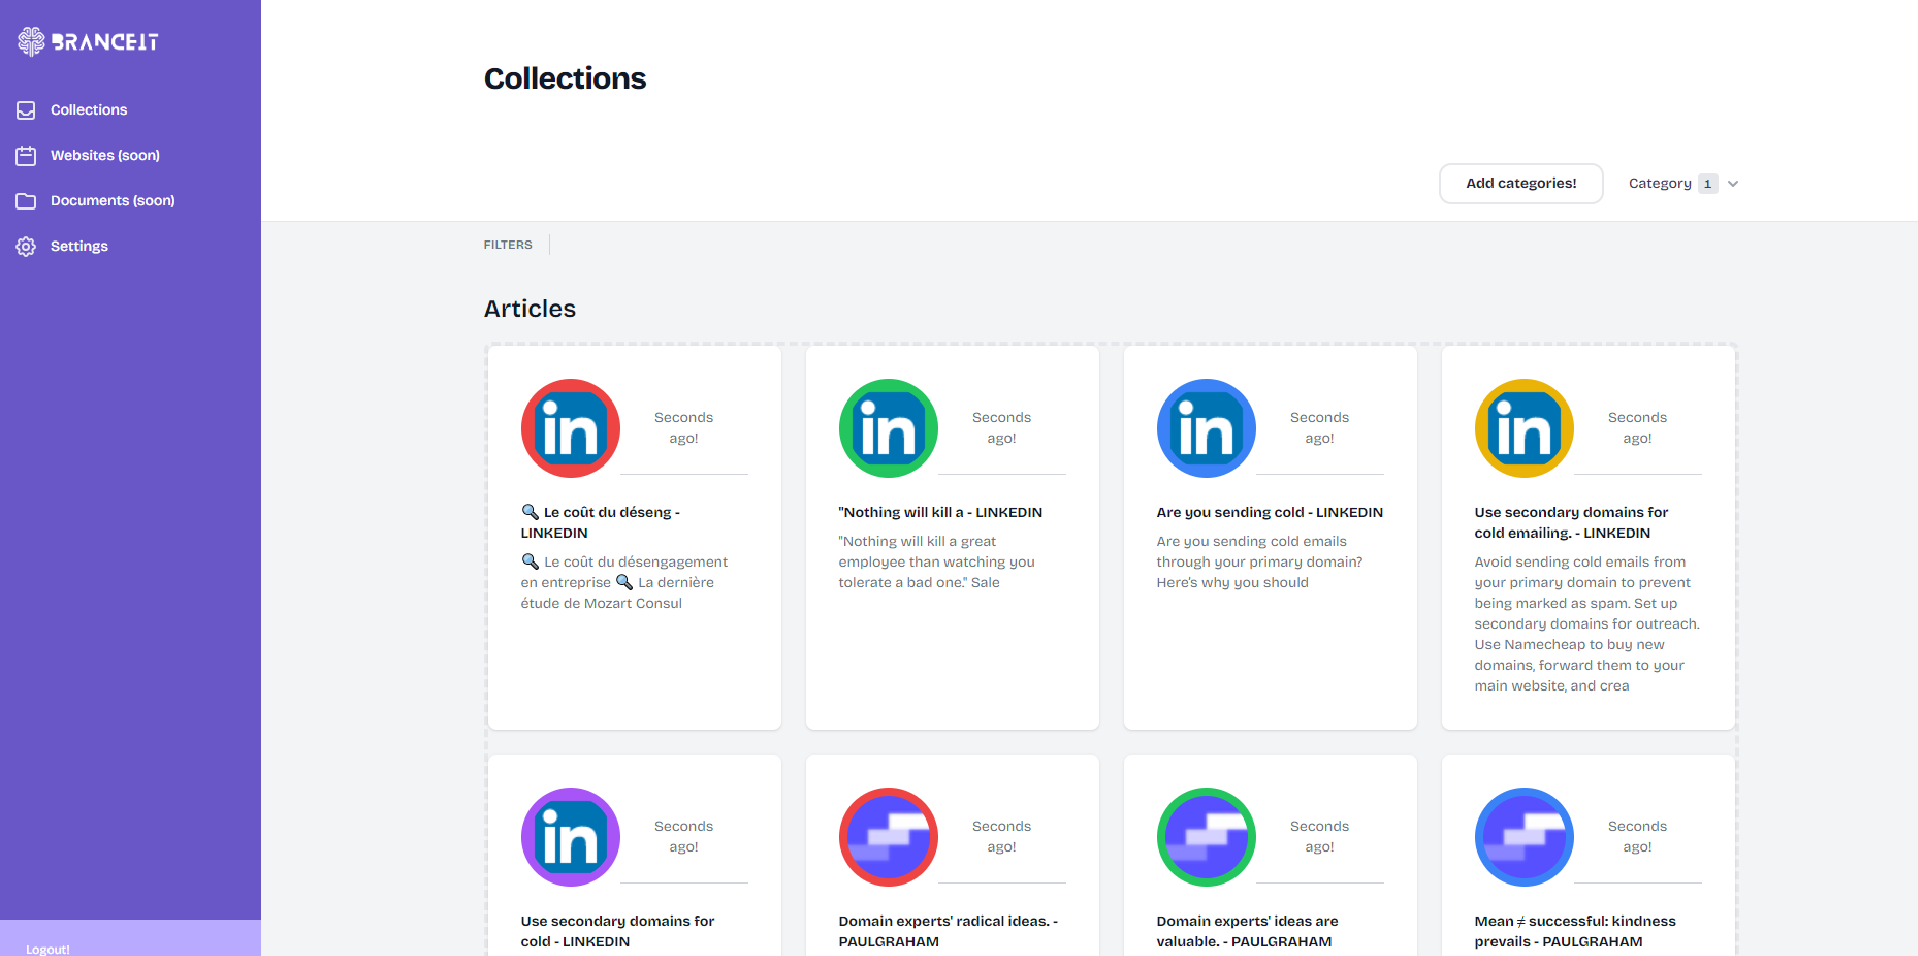This screenshot has height=956, width=1918.
Task: Click the Websites calendar icon in sidebar
Action: coord(26,156)
